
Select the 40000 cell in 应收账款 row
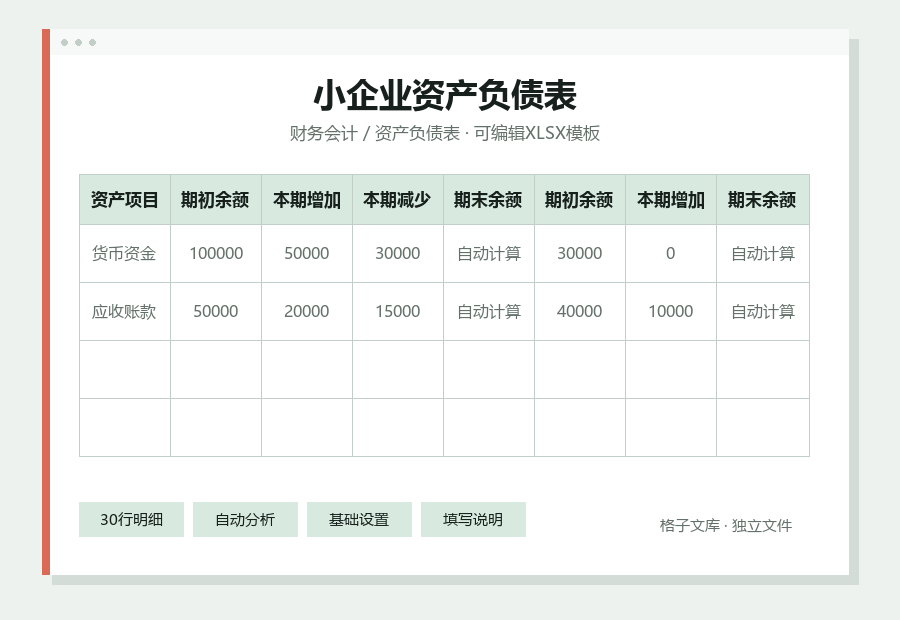pyautogui.click(x=580, y=311)
